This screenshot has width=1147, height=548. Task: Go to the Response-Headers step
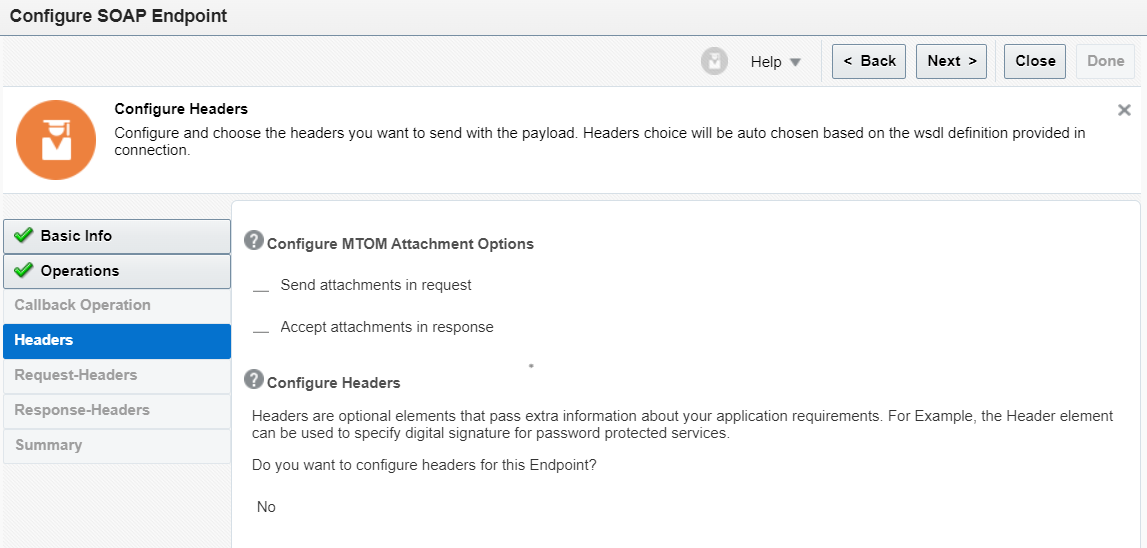[x=117, y=410]
